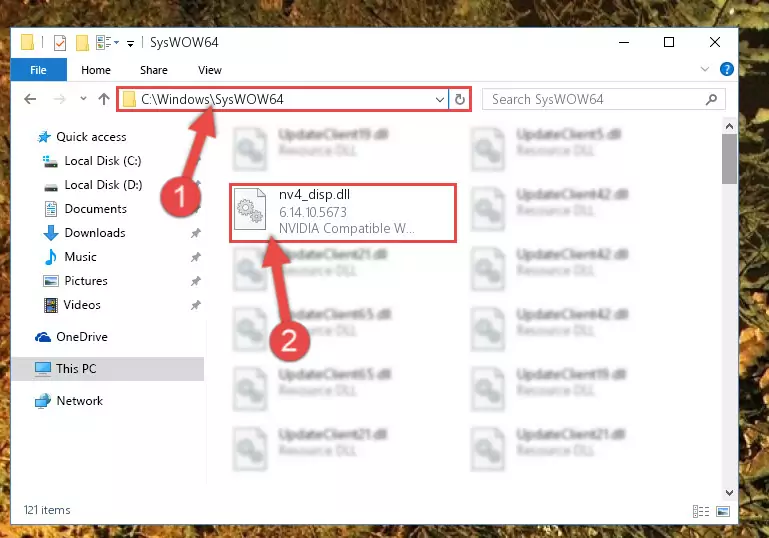
Task: Click the Local Disk (D:) drive icon
Action: (51, 186)
